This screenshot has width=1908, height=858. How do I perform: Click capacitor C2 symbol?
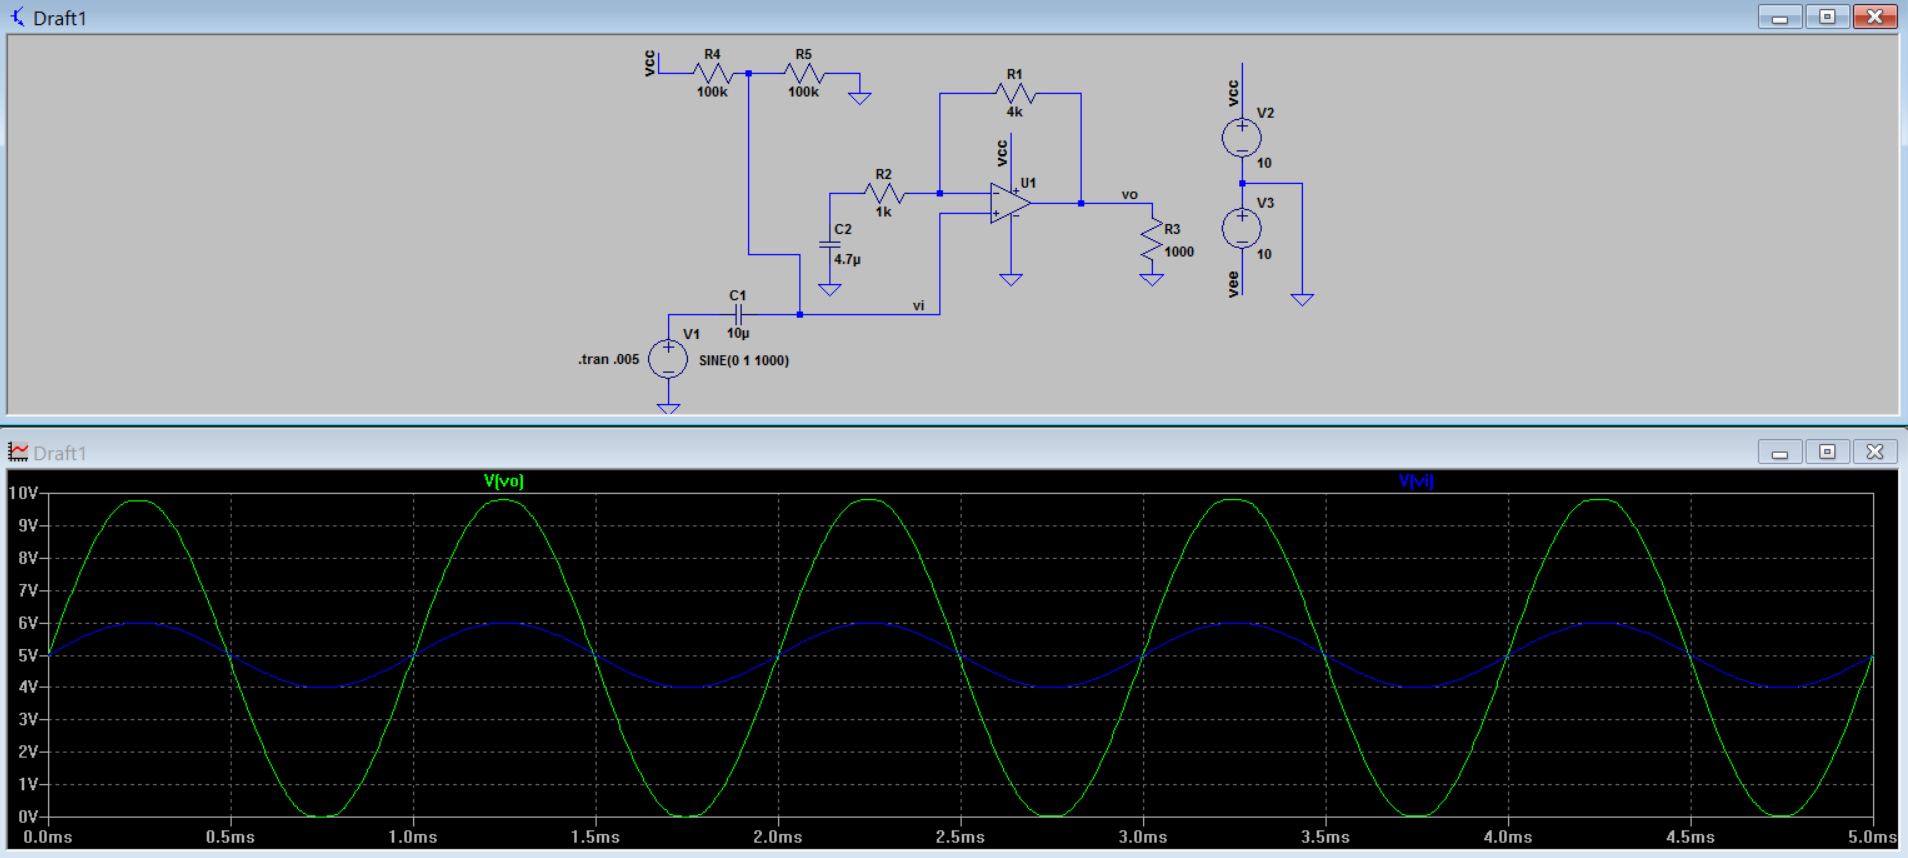(x=830, y=244)
